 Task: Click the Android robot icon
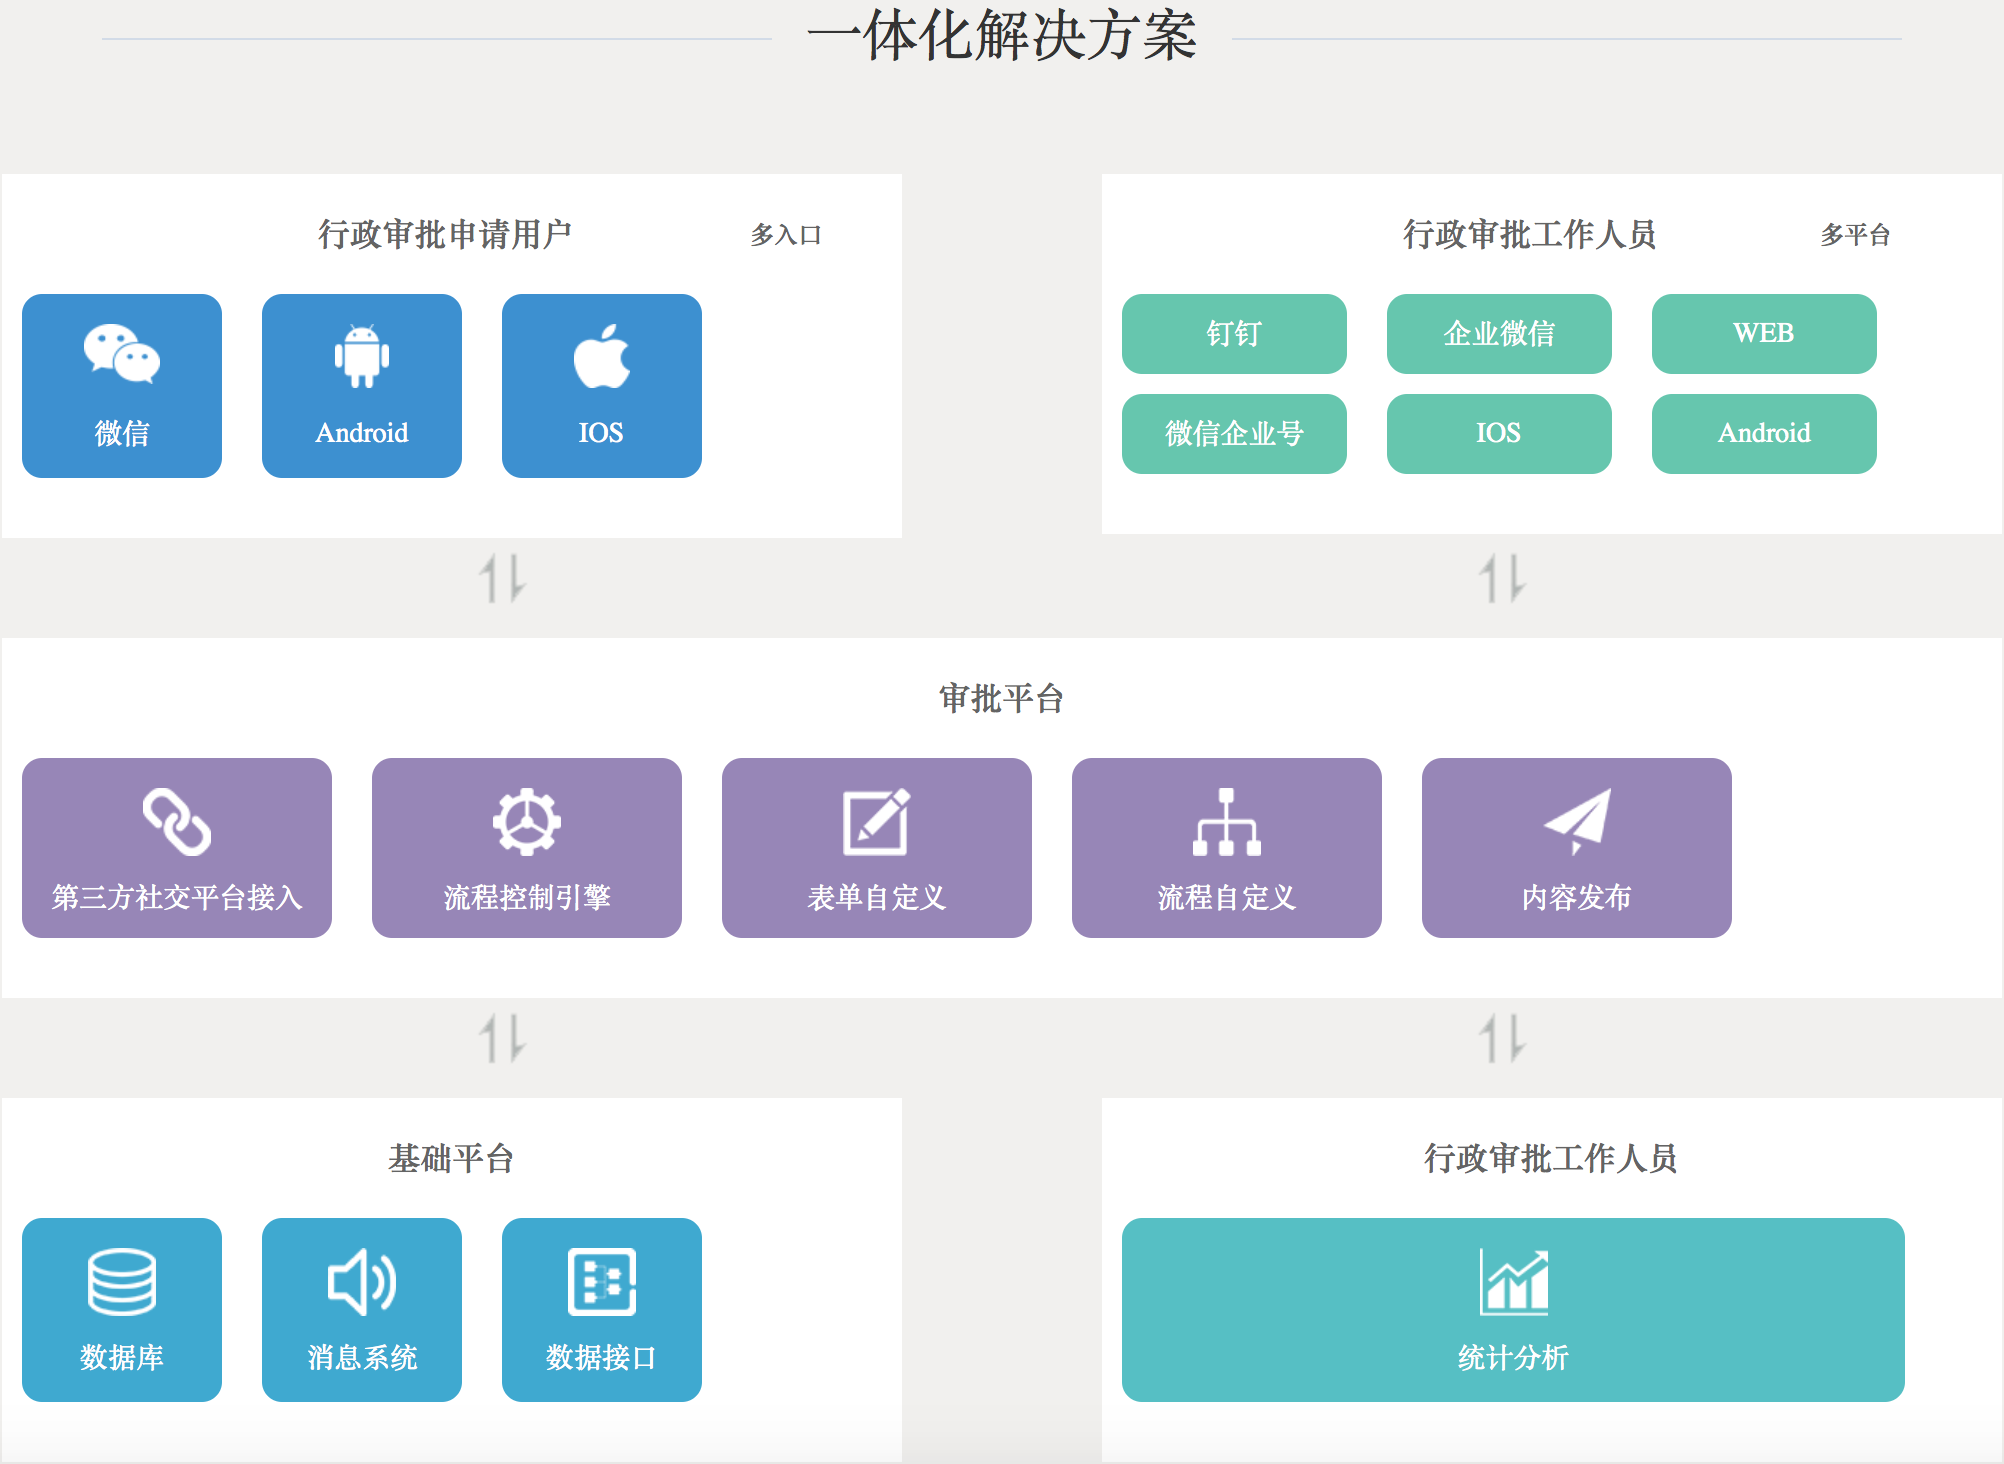click(x=362, y=356)
